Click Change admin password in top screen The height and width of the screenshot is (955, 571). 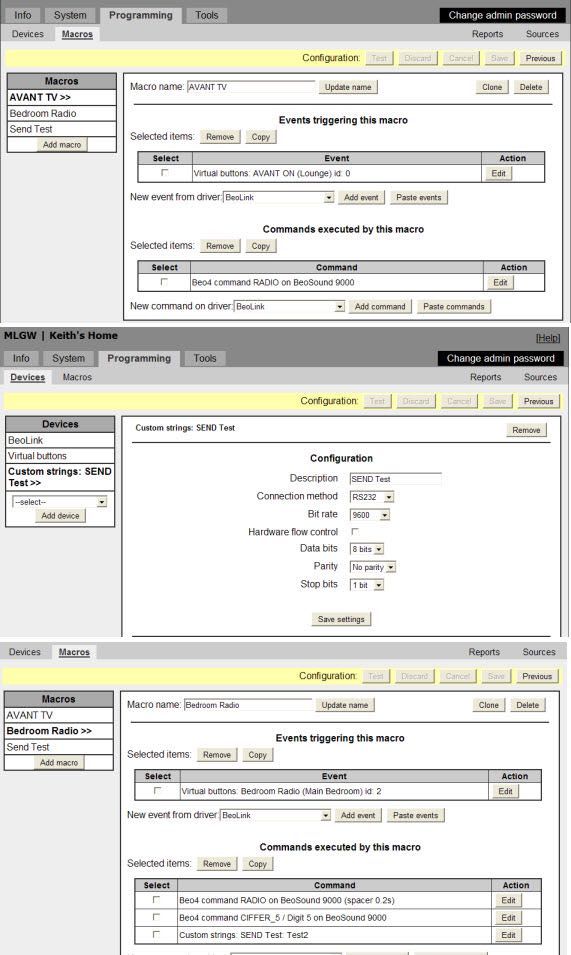(502, 15)
